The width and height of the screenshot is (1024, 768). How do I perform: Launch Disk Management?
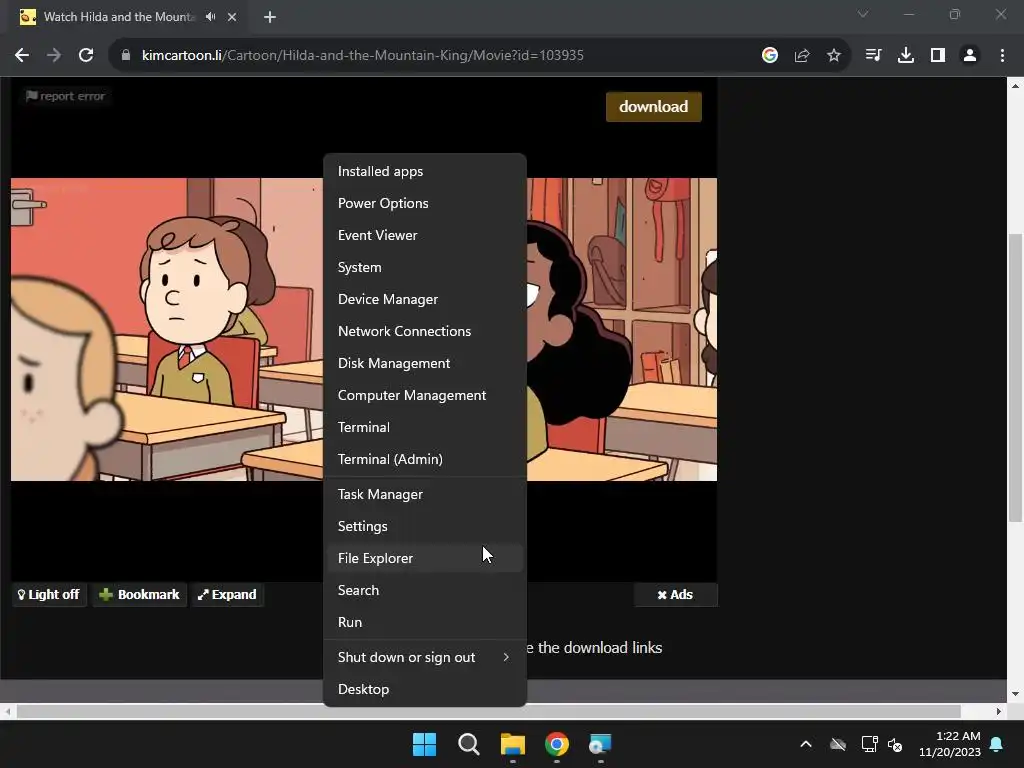(425, 363)
